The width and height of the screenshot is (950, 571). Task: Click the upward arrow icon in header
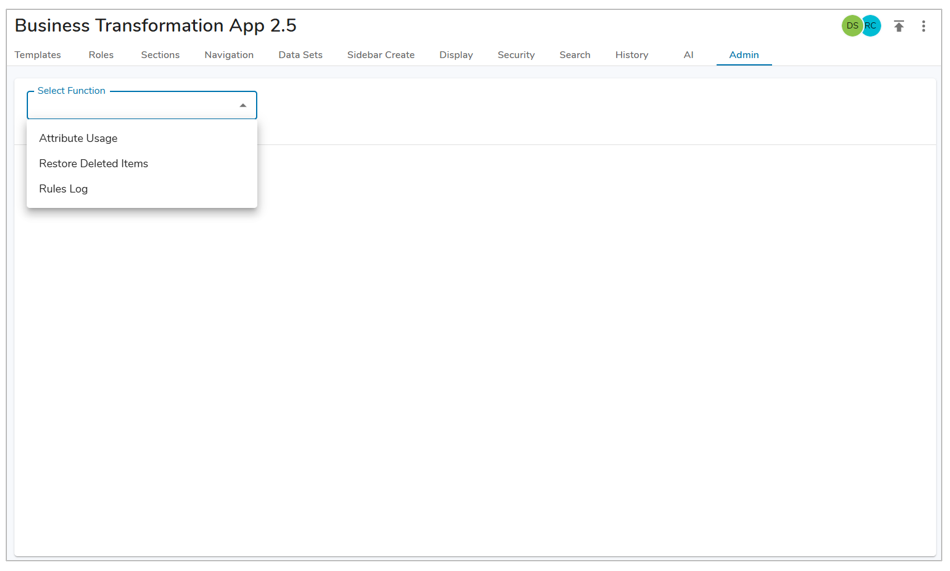[899, 26]
